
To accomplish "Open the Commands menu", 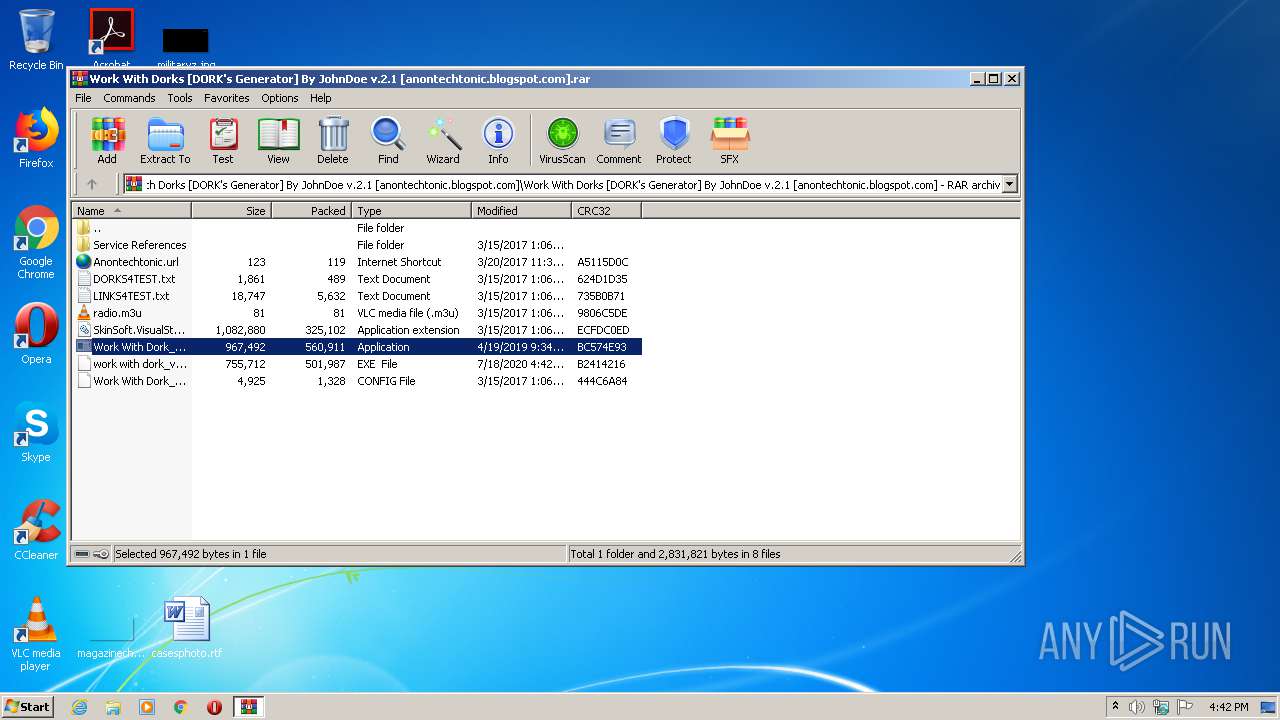I will 129,98.
